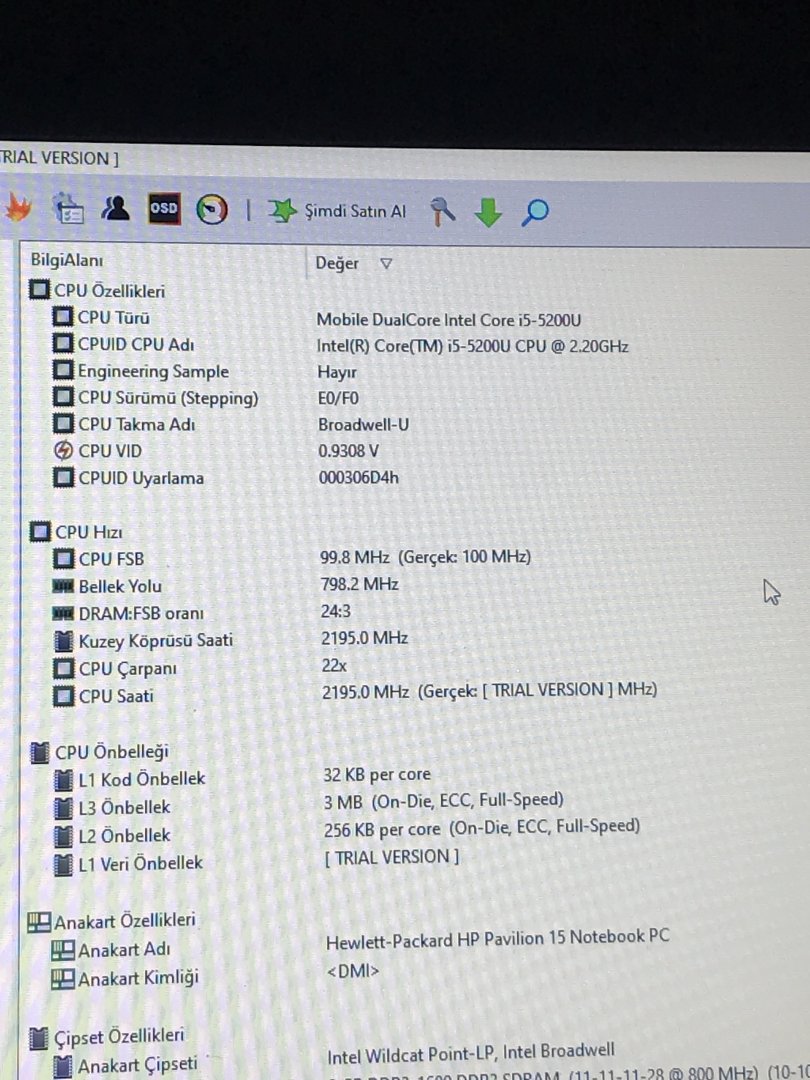
Task: Open the report wizard icon
Action: [x=69, y=209]
